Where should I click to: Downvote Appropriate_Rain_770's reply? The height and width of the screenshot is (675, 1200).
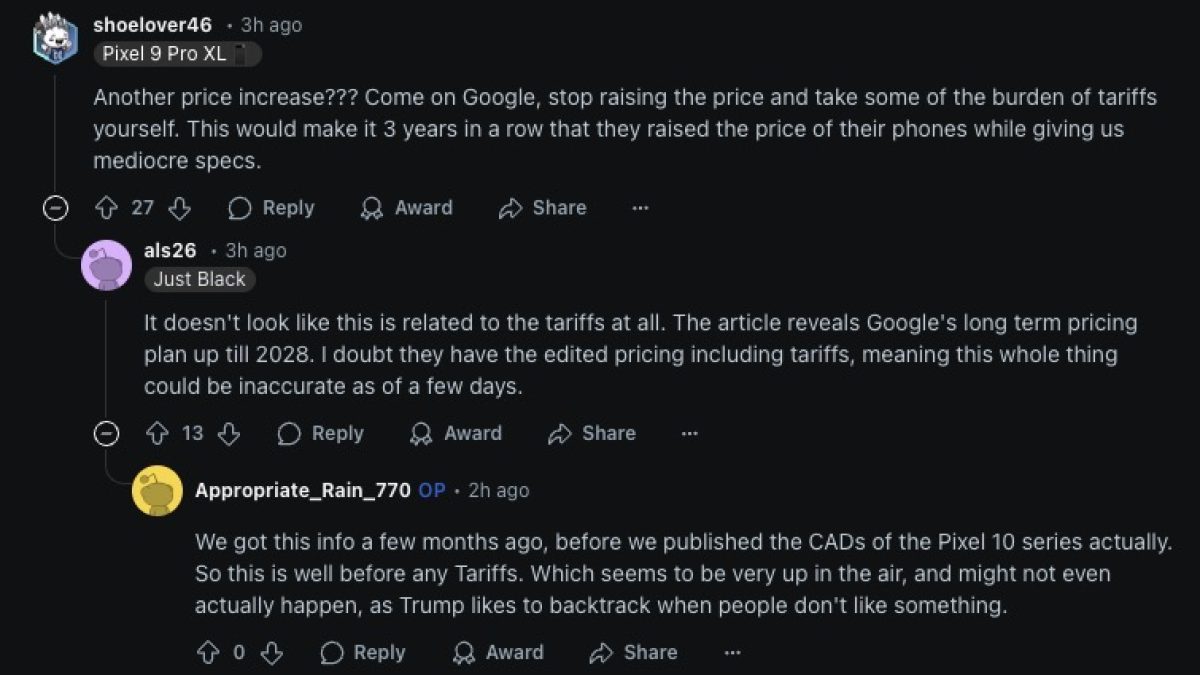271,653
